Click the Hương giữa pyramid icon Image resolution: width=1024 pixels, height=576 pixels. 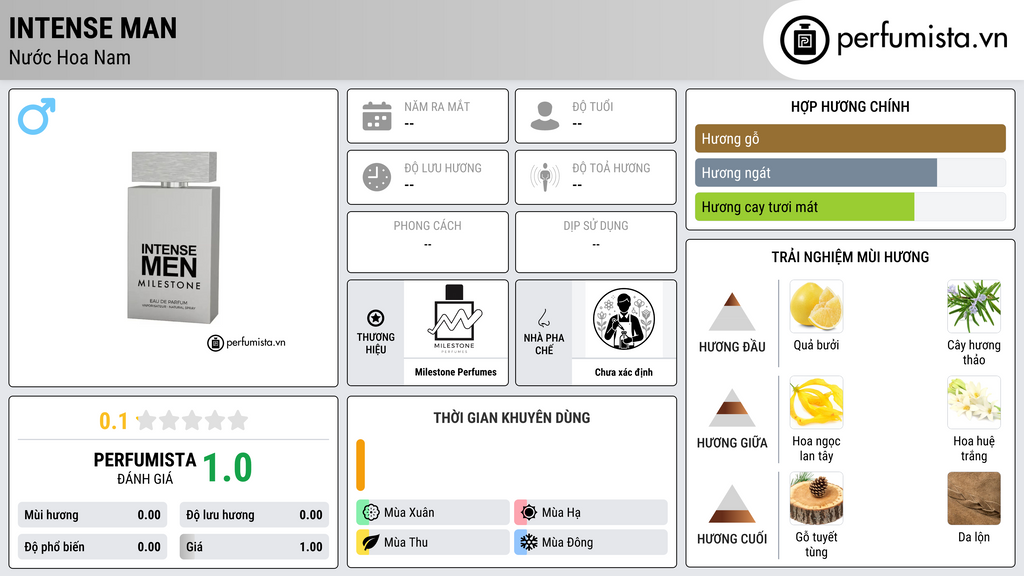(732, 408)
